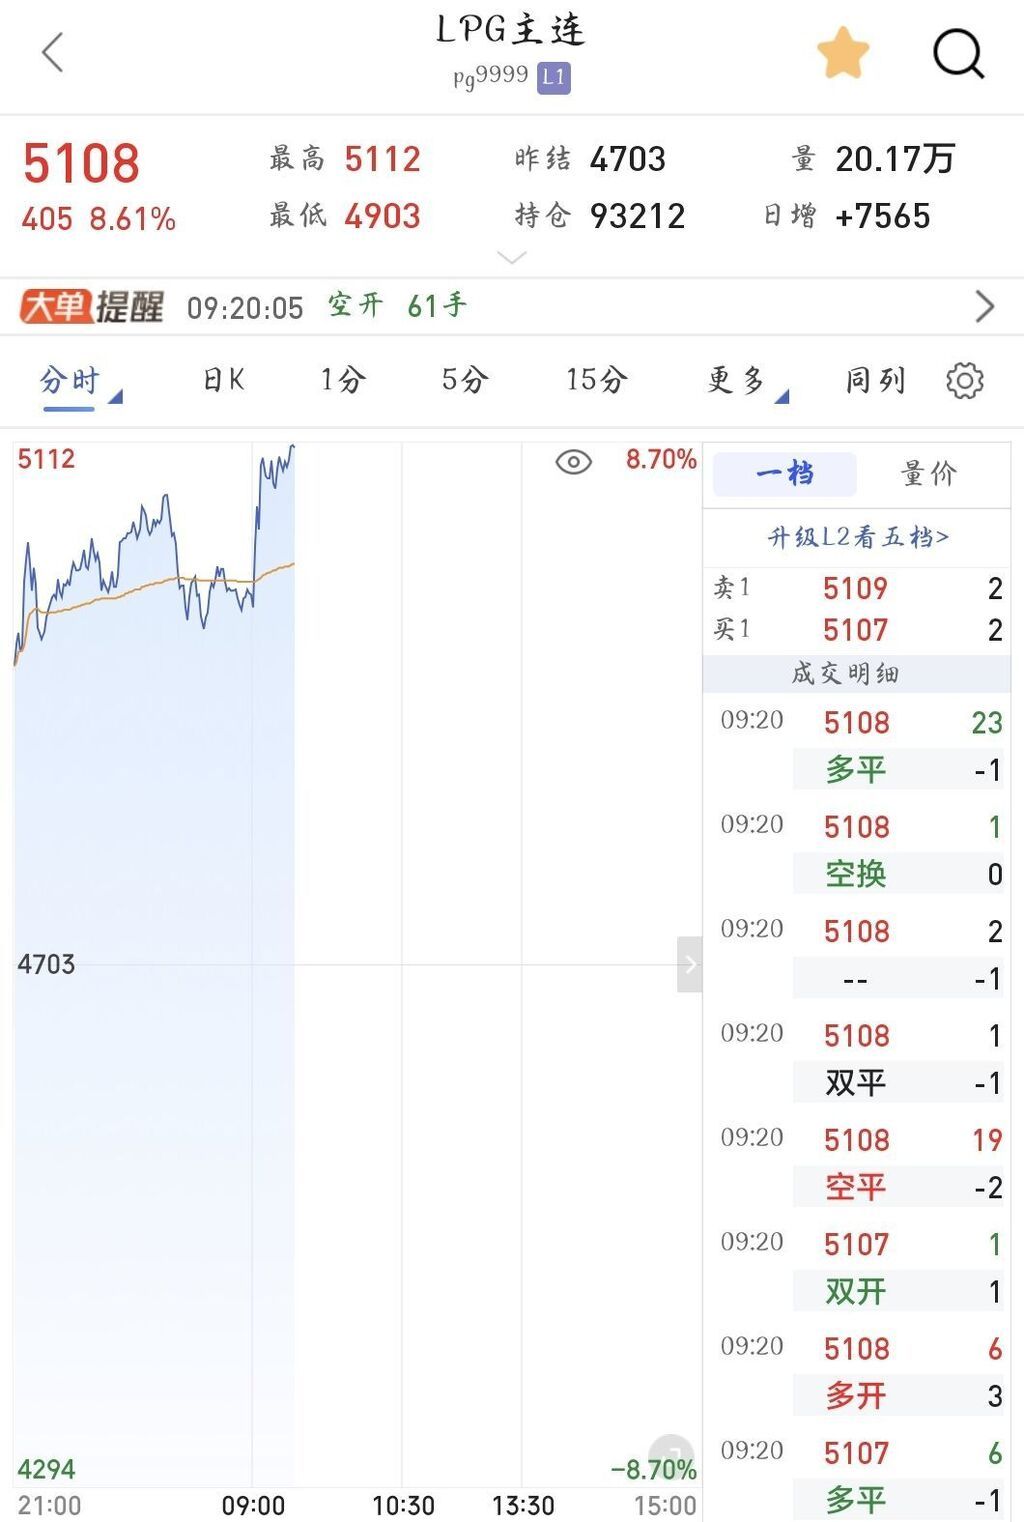
Task: Toggle chart visibility eye icon
Action: (x=573, y=462)
